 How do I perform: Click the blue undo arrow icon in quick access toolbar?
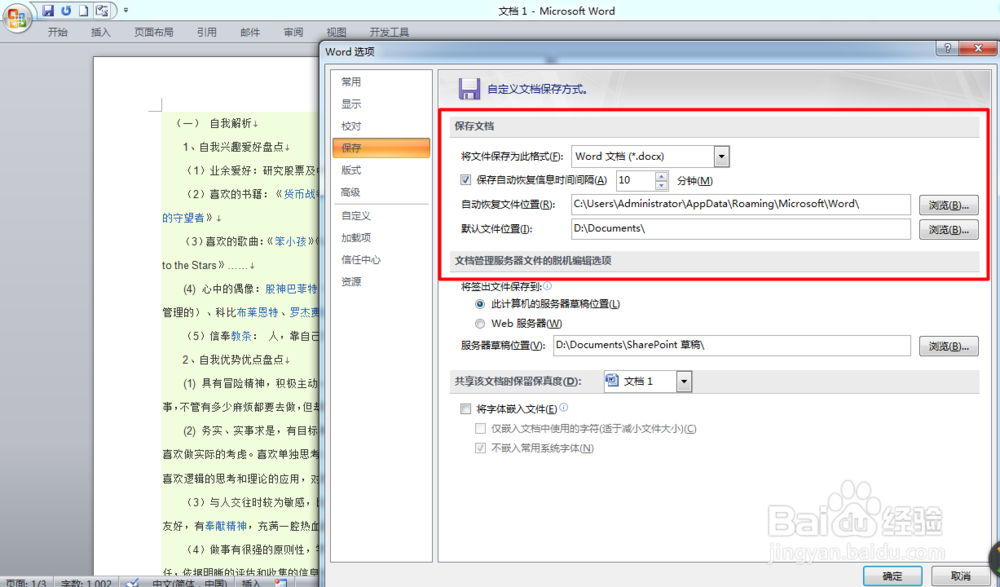[66, 10]
